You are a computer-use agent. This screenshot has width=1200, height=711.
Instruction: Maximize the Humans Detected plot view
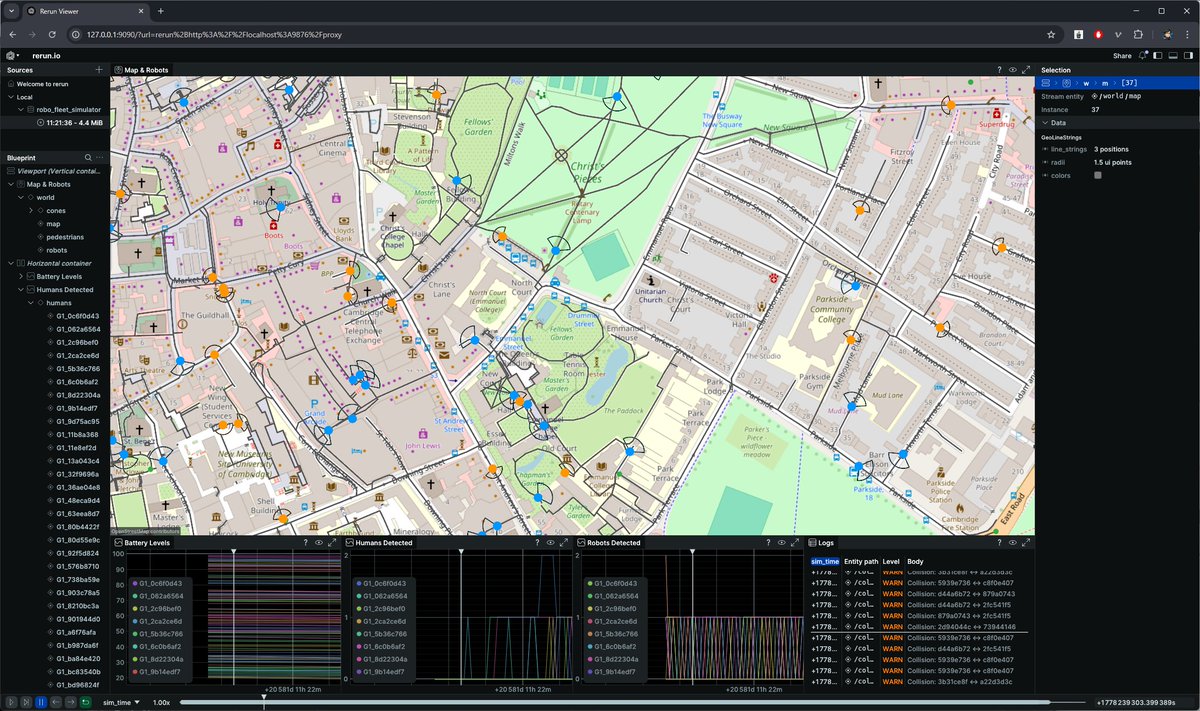click(563, 543)
